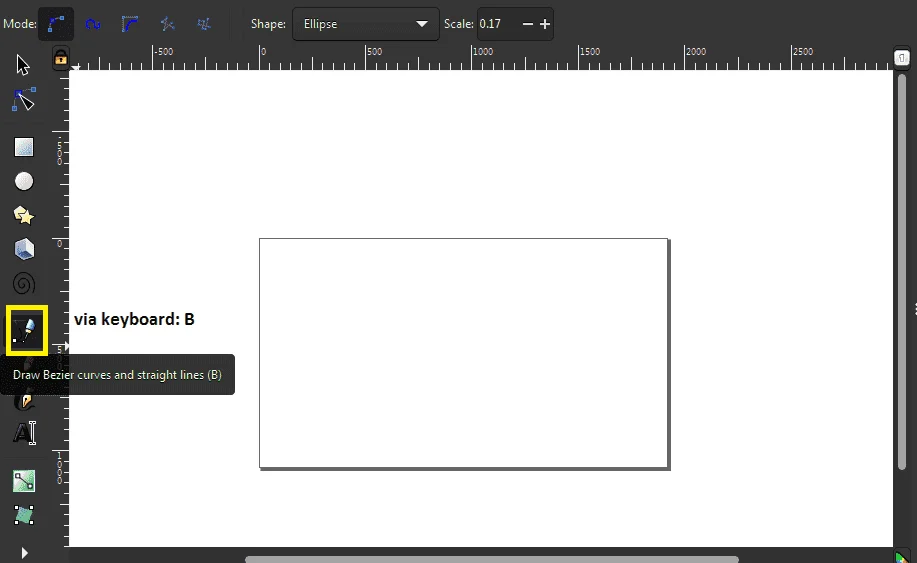
Task: Choose Spiro path mode
Action: coord(92,24)
